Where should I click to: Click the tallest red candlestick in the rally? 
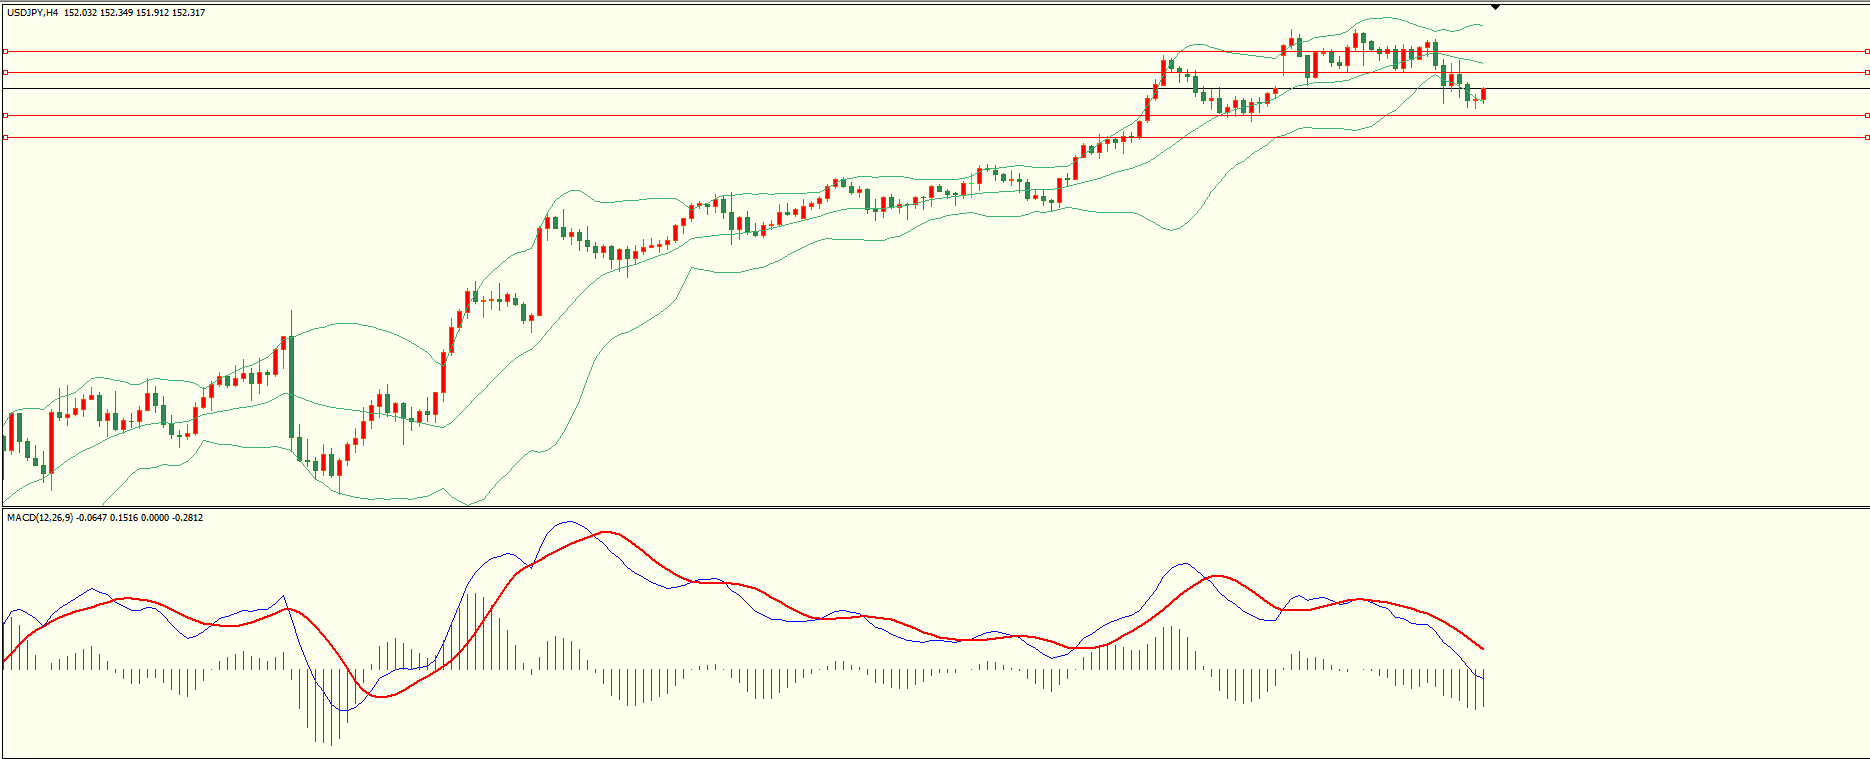(x=540, y=270)
